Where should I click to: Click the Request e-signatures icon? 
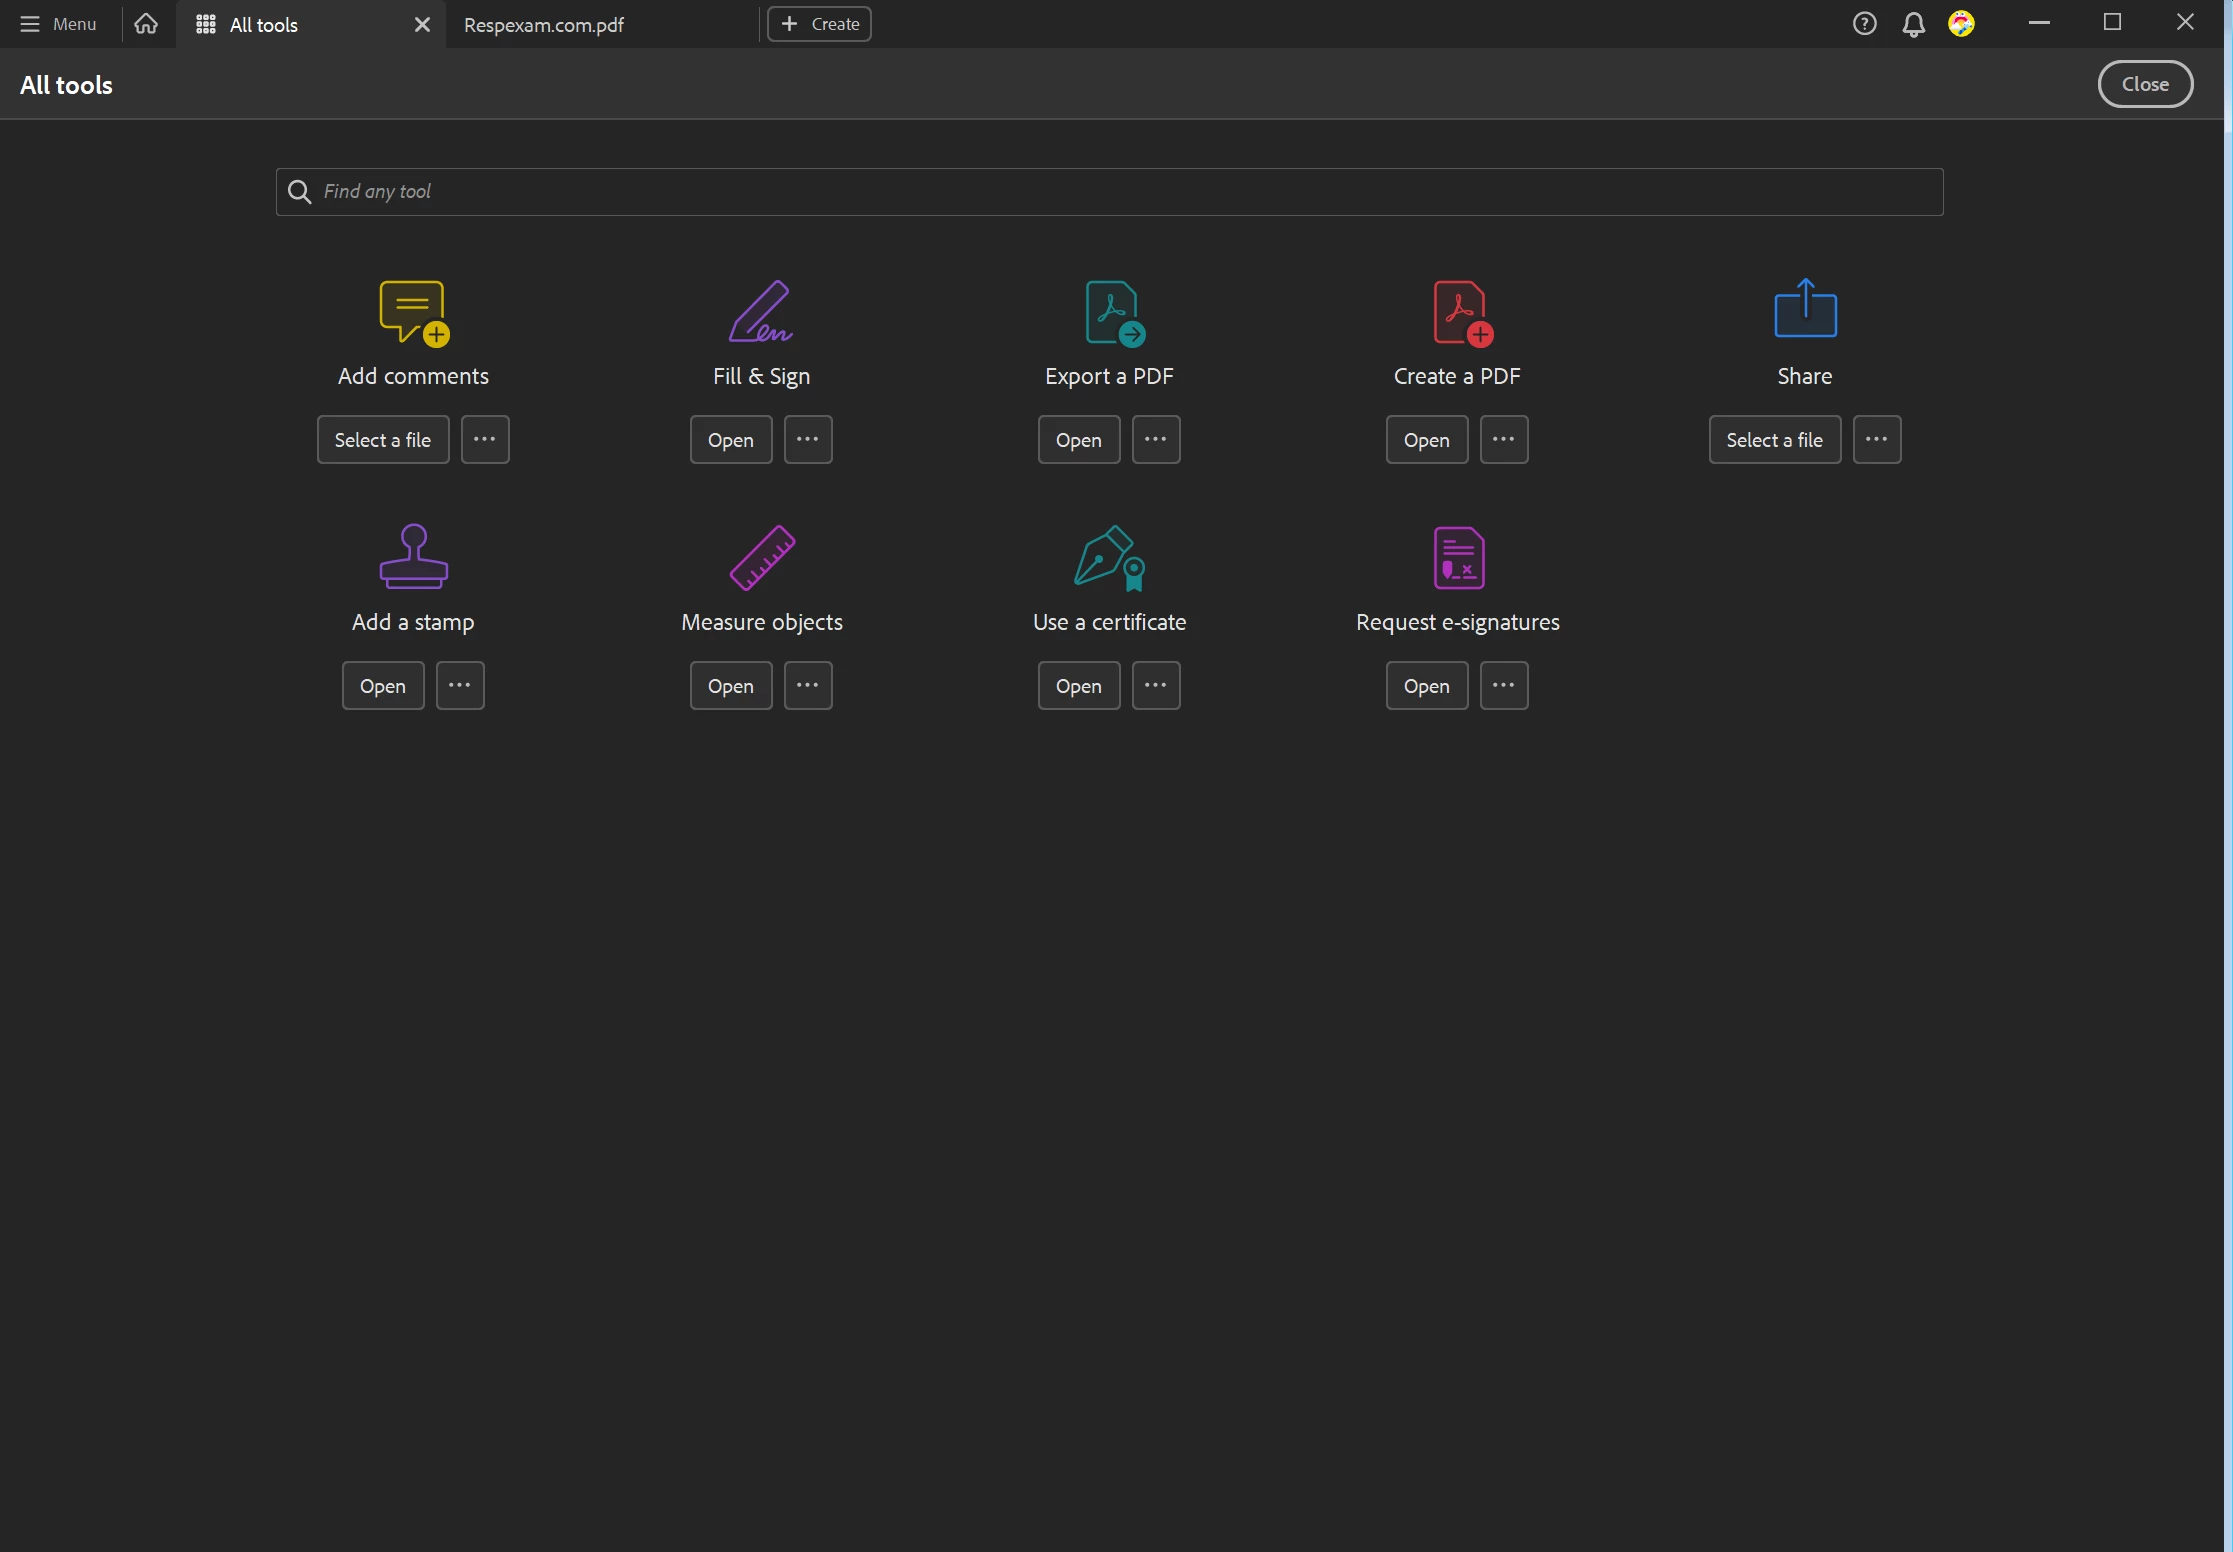click(1458, 557)
